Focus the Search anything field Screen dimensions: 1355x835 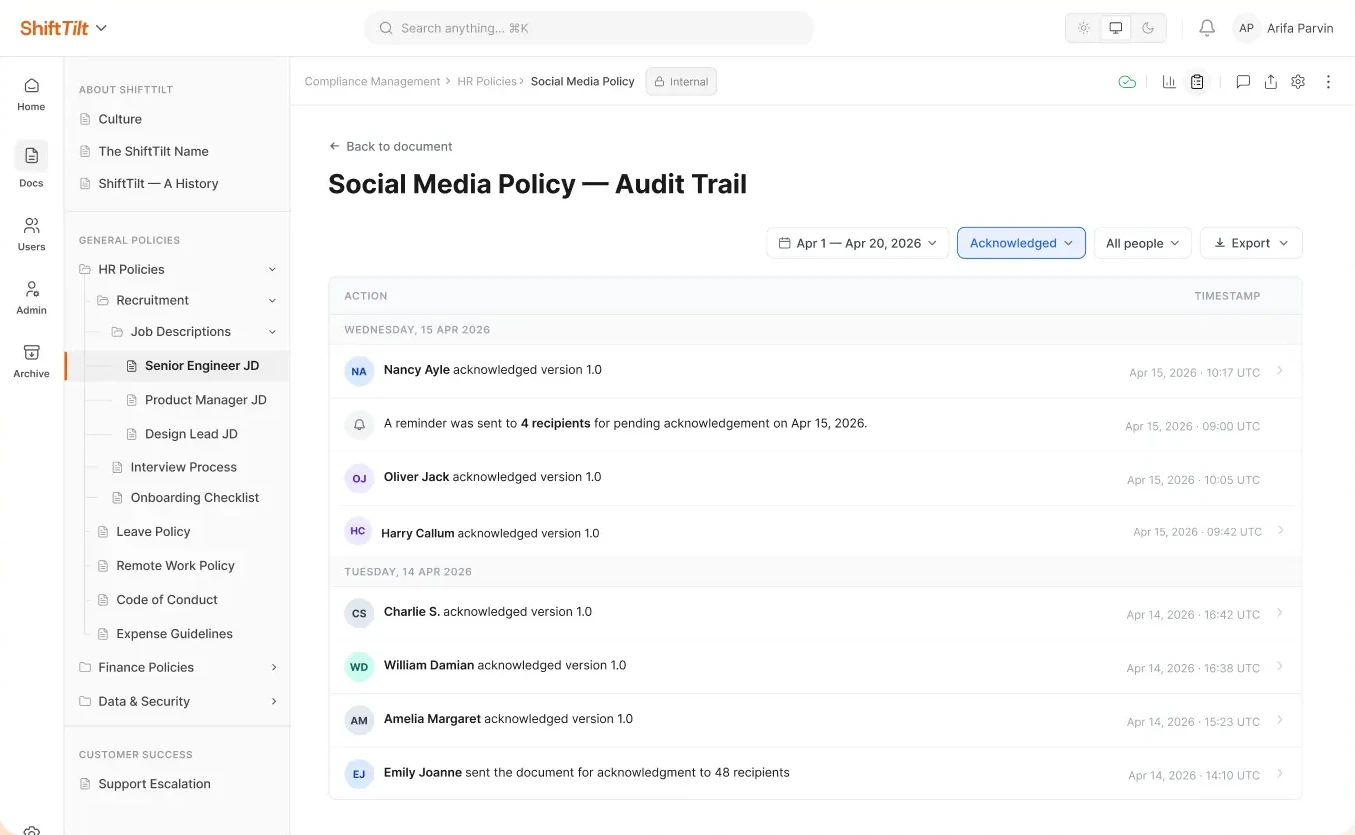tap(589, 28)
